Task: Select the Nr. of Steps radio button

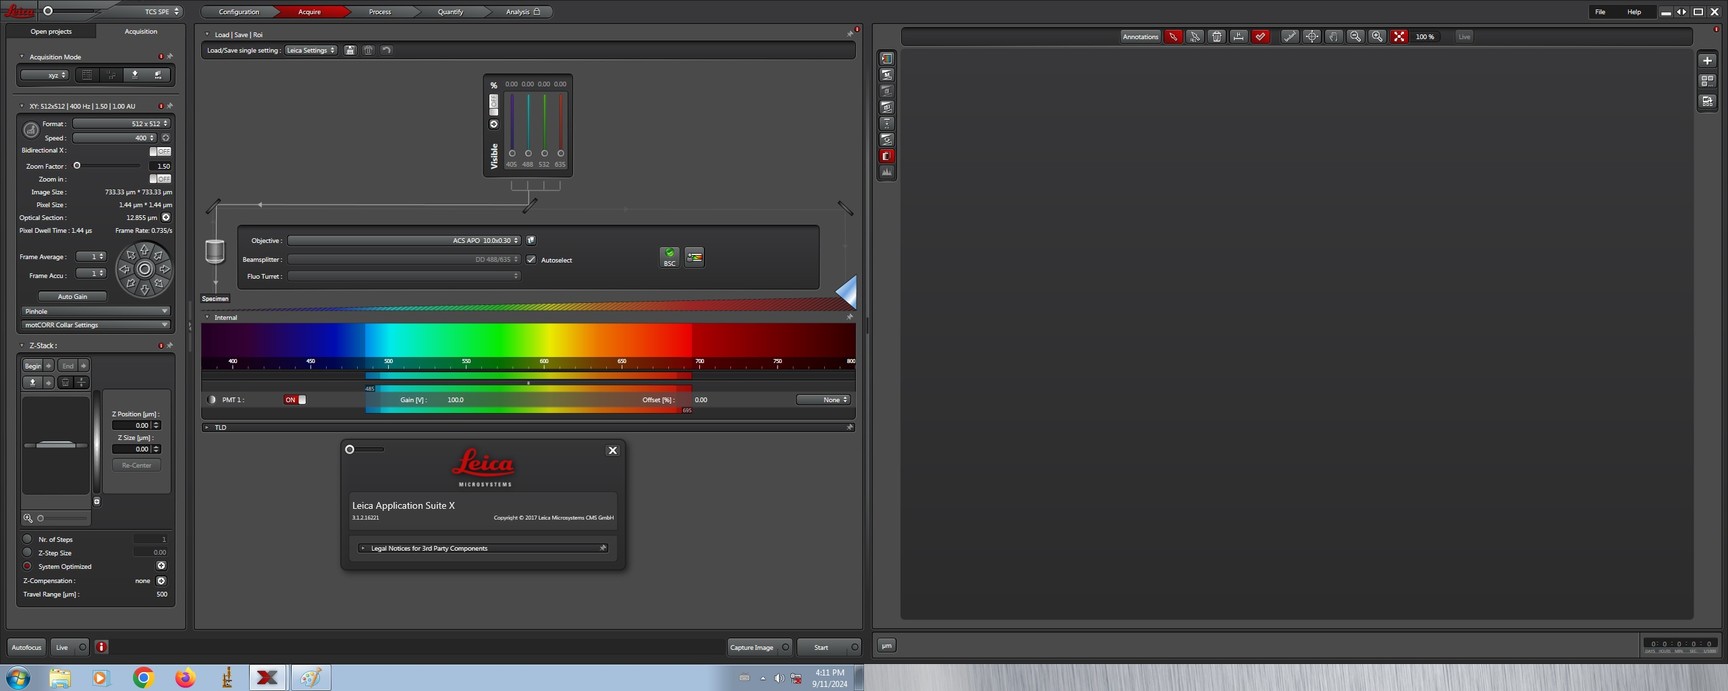Action: (27, 539)
